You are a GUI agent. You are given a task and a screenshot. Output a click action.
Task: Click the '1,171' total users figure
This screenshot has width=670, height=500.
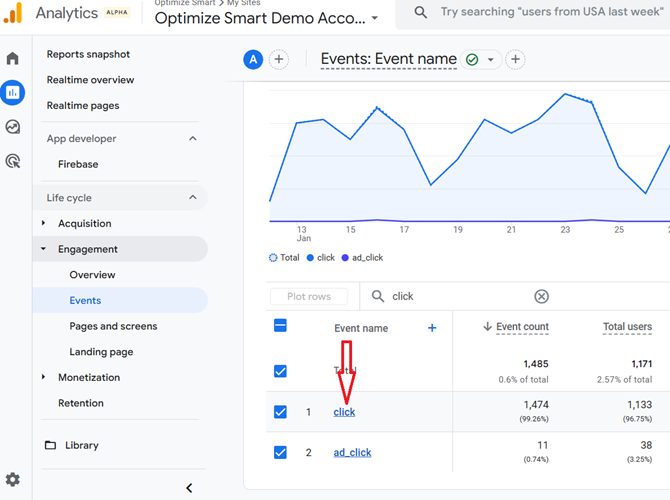(641, 364)
